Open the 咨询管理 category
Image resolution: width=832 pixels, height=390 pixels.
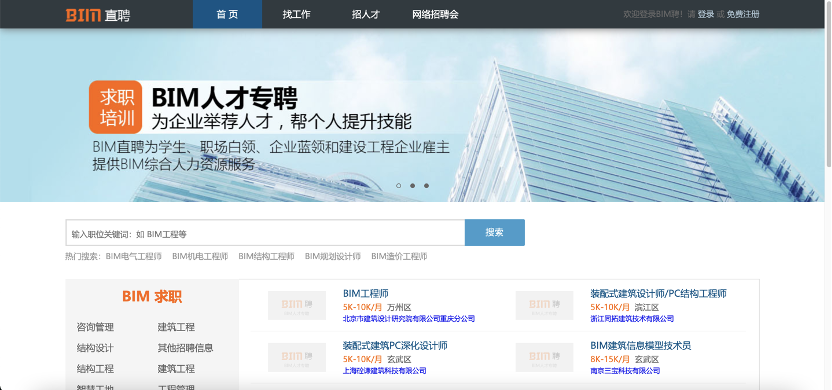95,327
